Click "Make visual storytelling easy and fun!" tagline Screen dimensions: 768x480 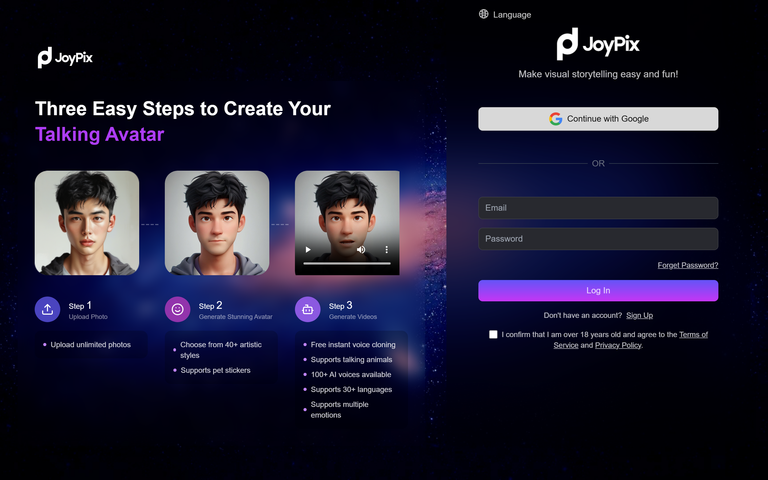click(x=598, y=74)
